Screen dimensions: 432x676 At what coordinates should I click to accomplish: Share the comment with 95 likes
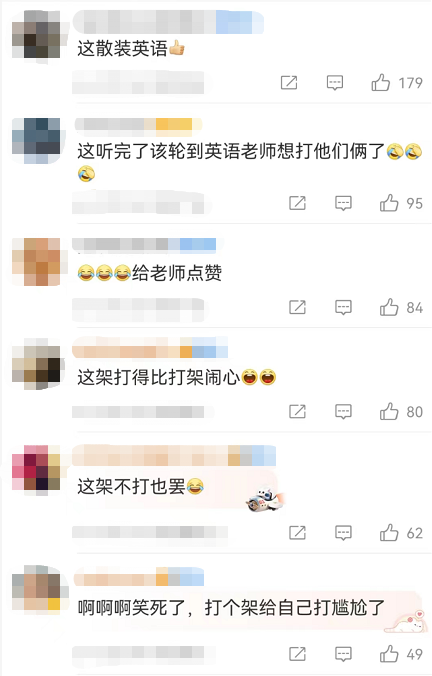pos(297,203)
